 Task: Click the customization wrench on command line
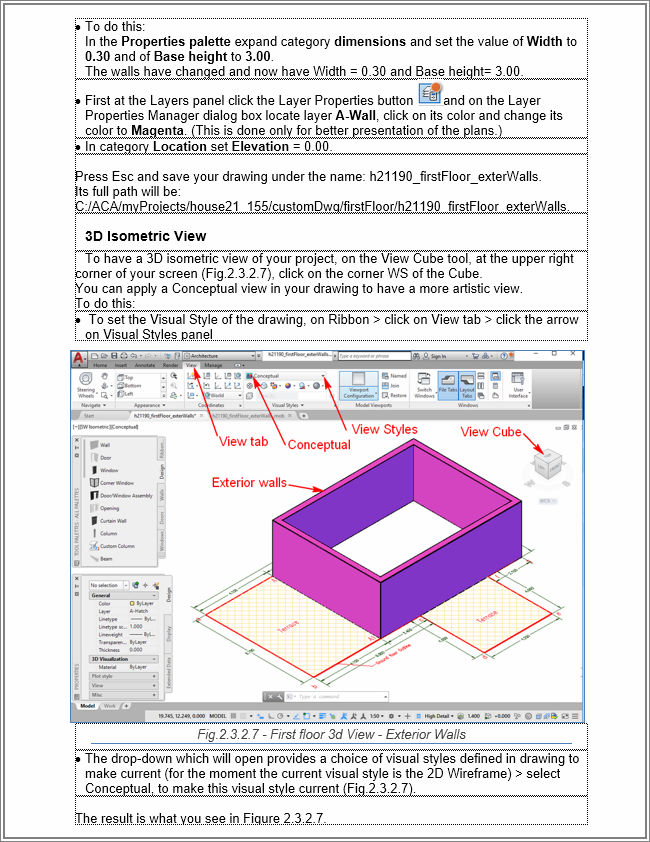pyautogui.click(x=279, y=696)
